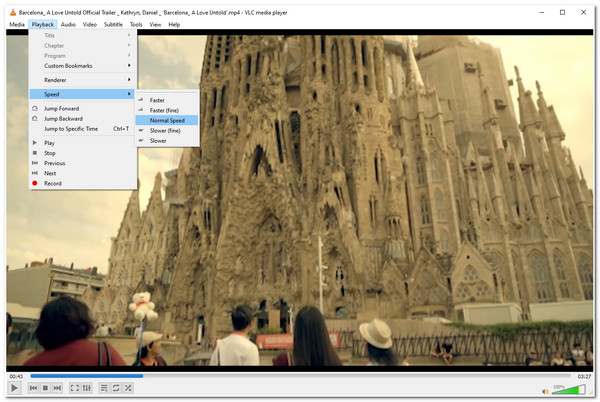Image resolution: width=600 pixels, height=402 pixels.
Task: Click the previous media button in toolbar
Action: 33,388
